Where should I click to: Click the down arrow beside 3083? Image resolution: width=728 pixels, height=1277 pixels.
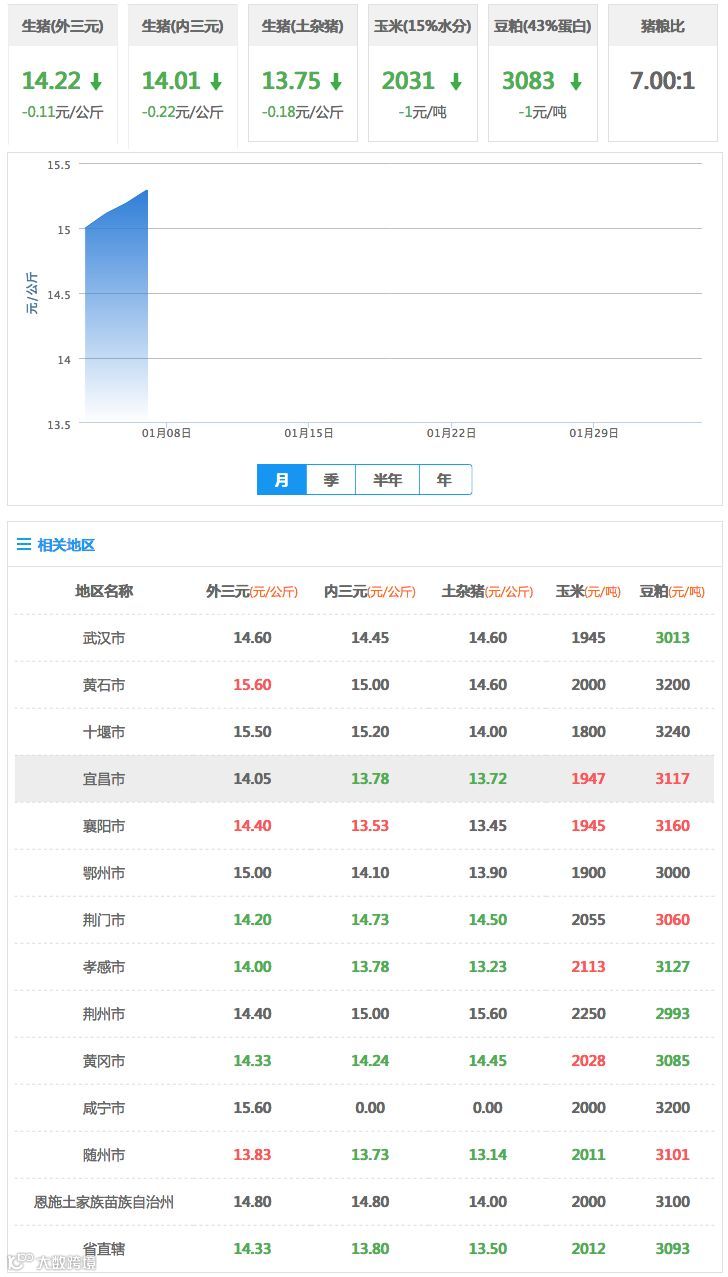pos(576,81)
